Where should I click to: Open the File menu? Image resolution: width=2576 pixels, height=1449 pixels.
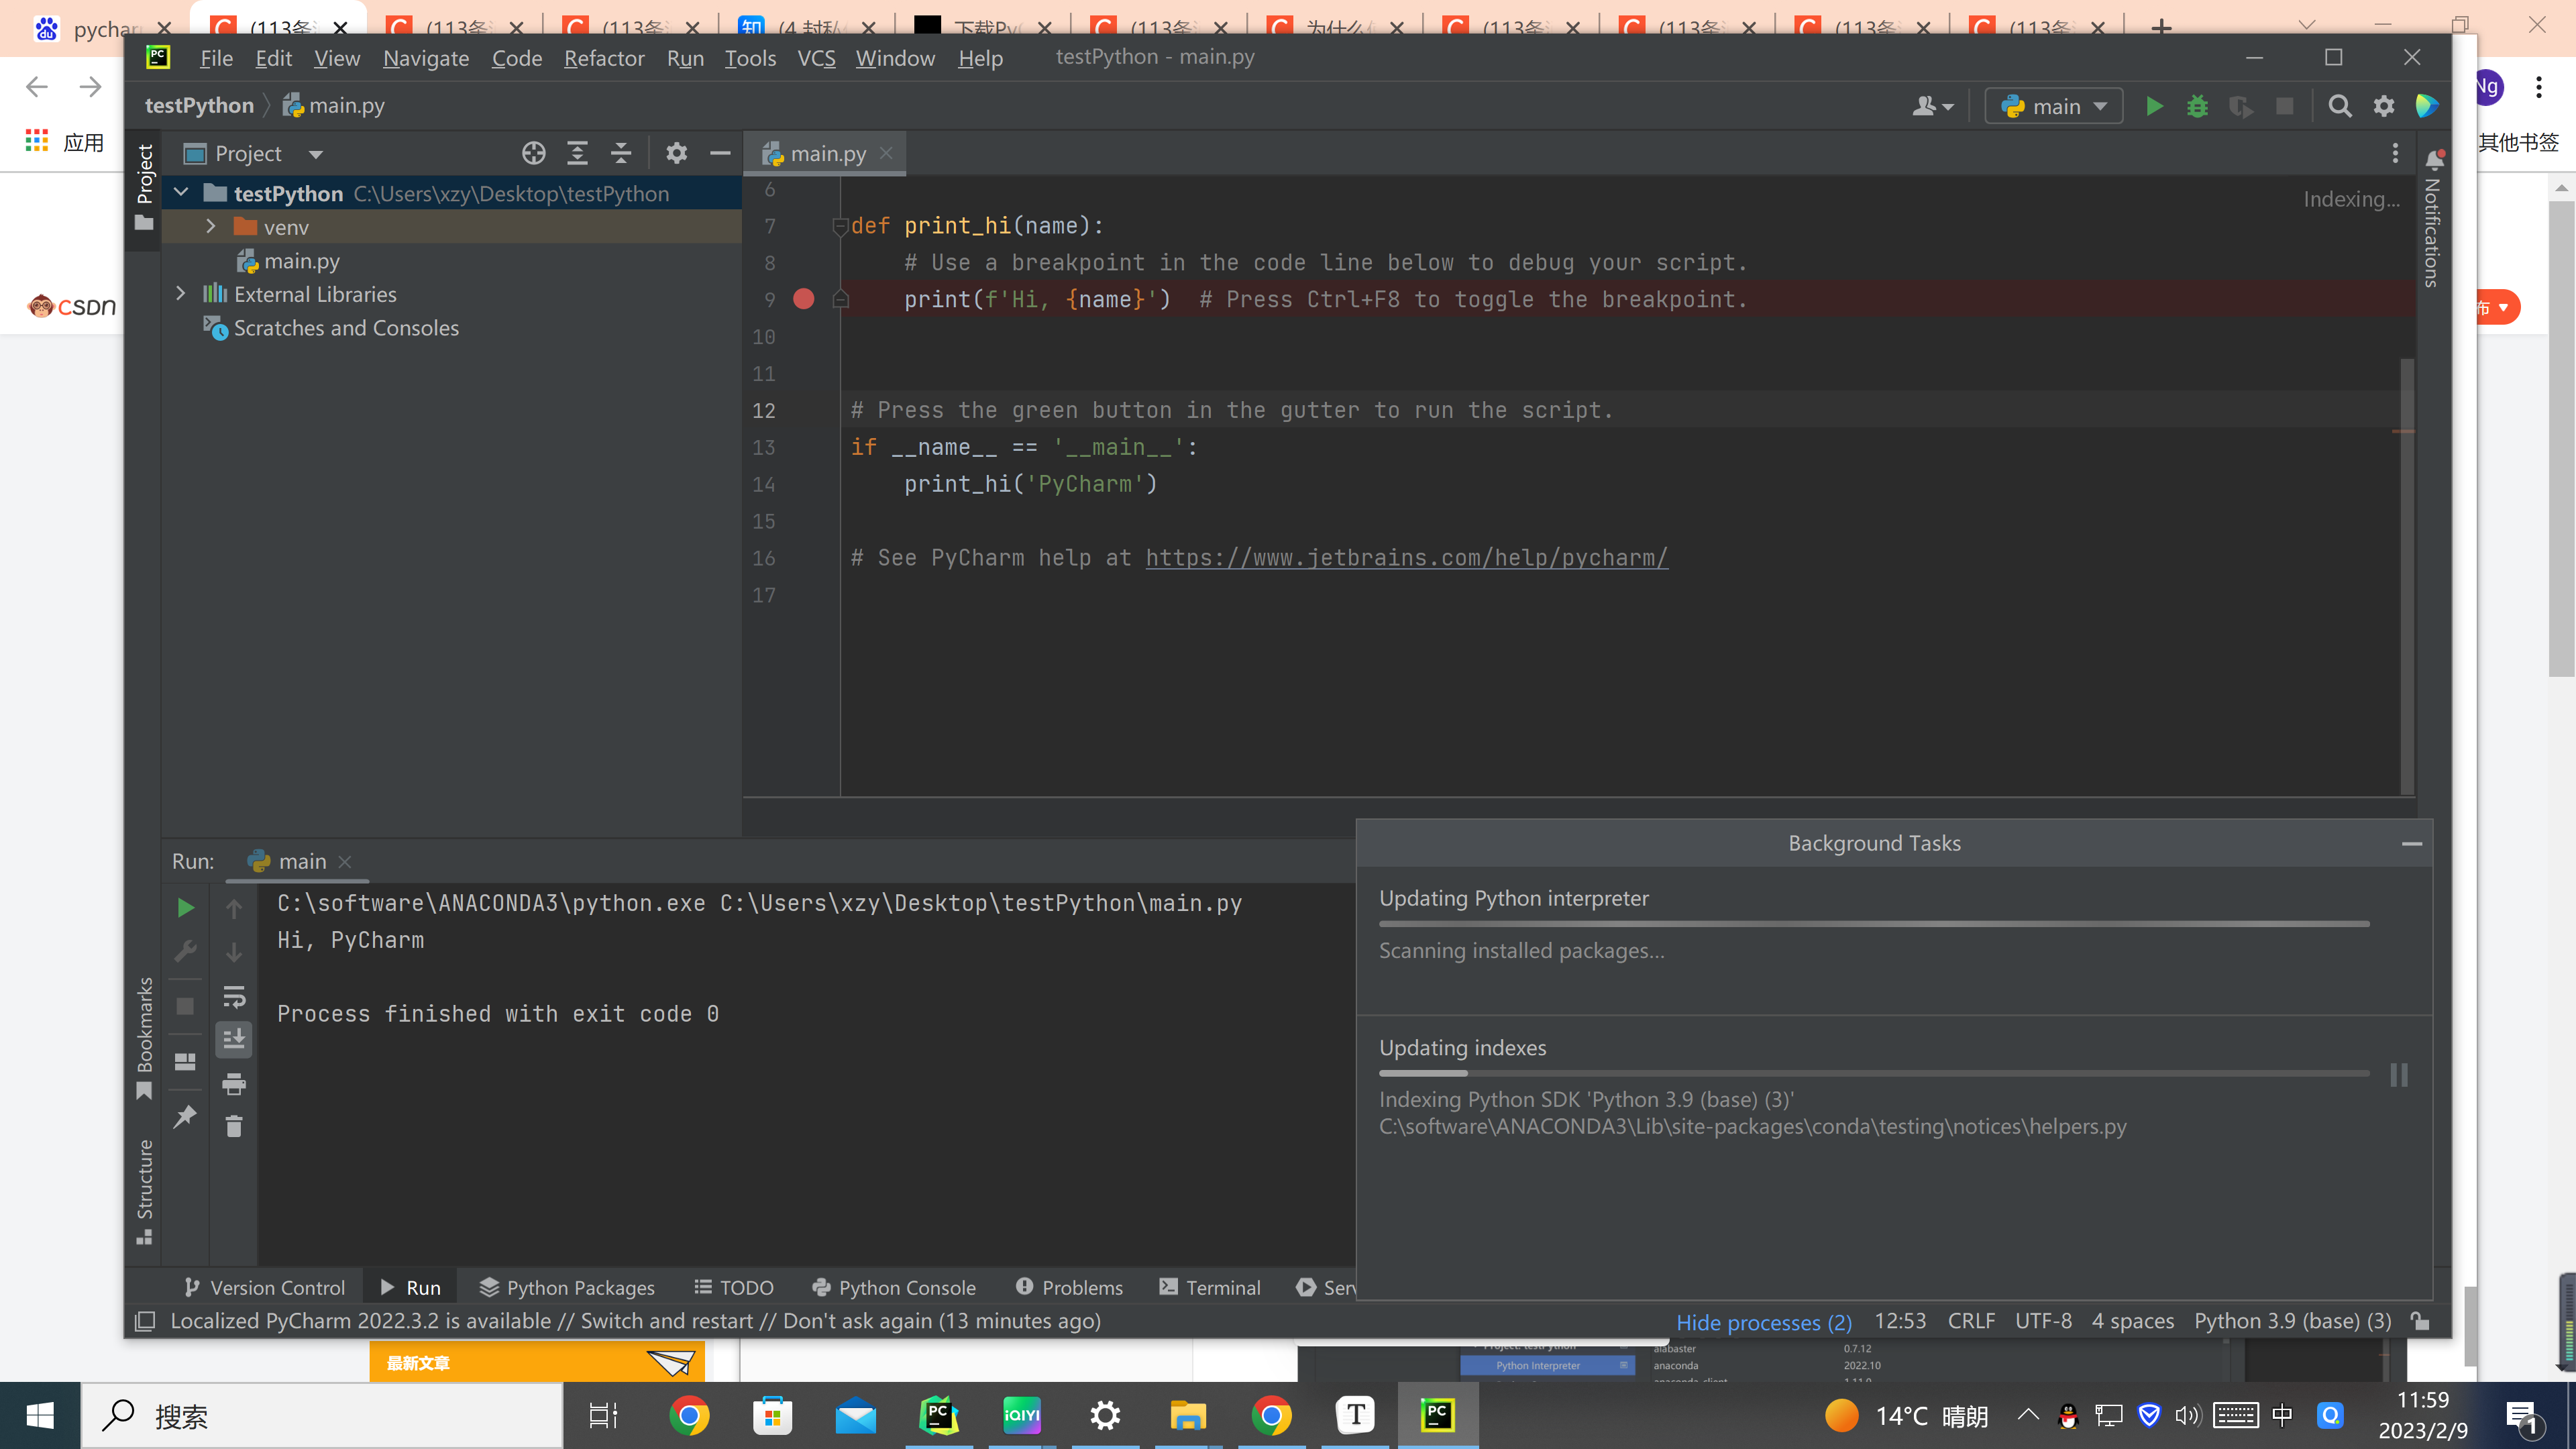pyautogui.click(x=216, y=58)
